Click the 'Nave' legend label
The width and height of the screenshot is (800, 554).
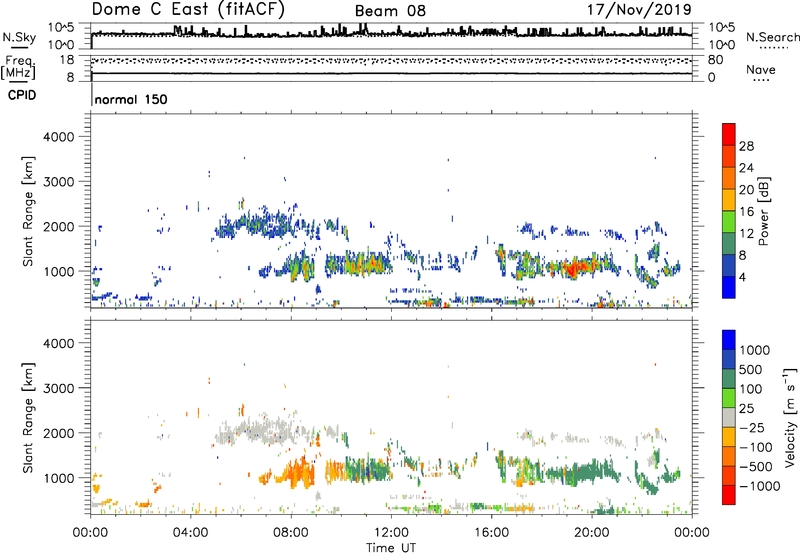point(761,69)
